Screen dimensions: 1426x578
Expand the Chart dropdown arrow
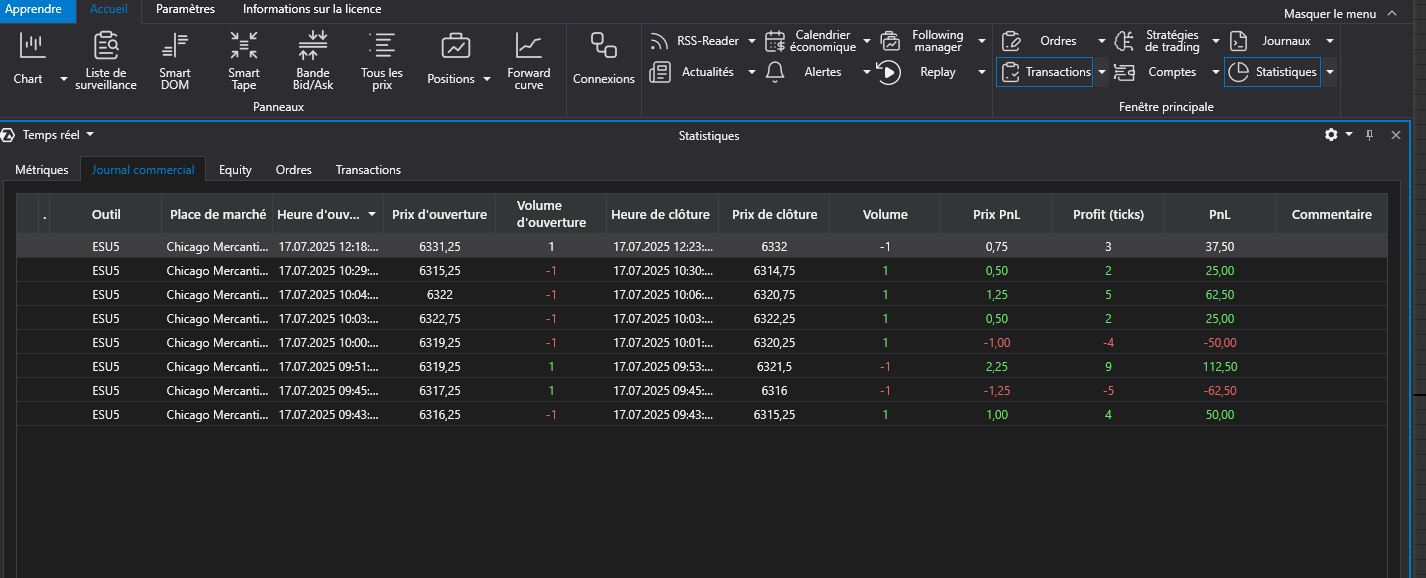point(64,79)
